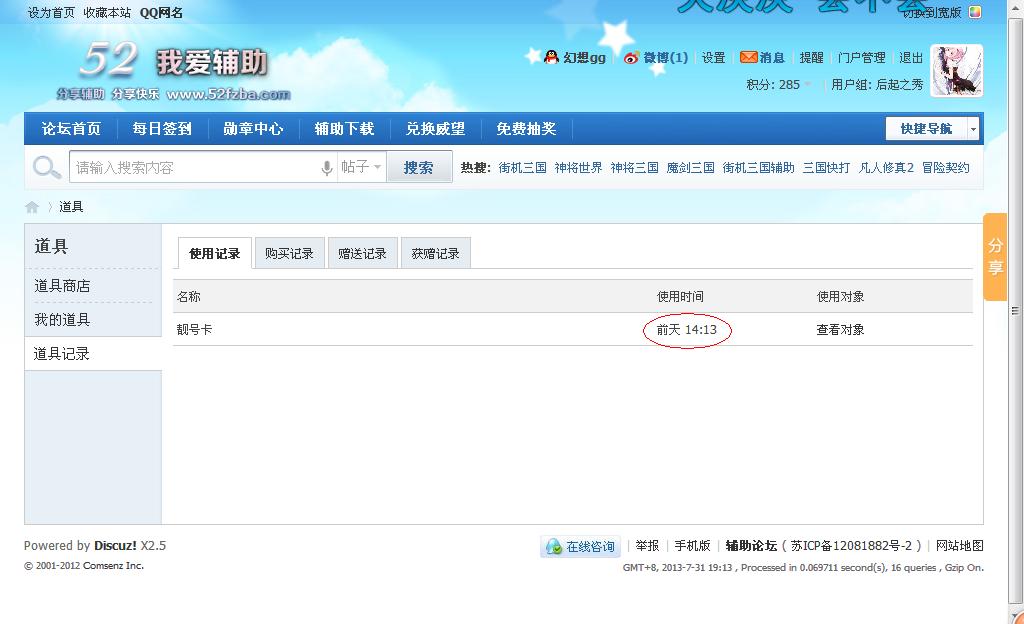Click the 苏ICP备12081882号-2 link
1024x624 pixels.
click(852, 546)
